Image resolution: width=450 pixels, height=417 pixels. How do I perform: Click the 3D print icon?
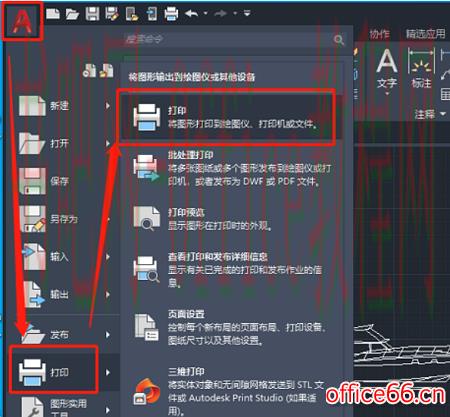tap(146, 391)
